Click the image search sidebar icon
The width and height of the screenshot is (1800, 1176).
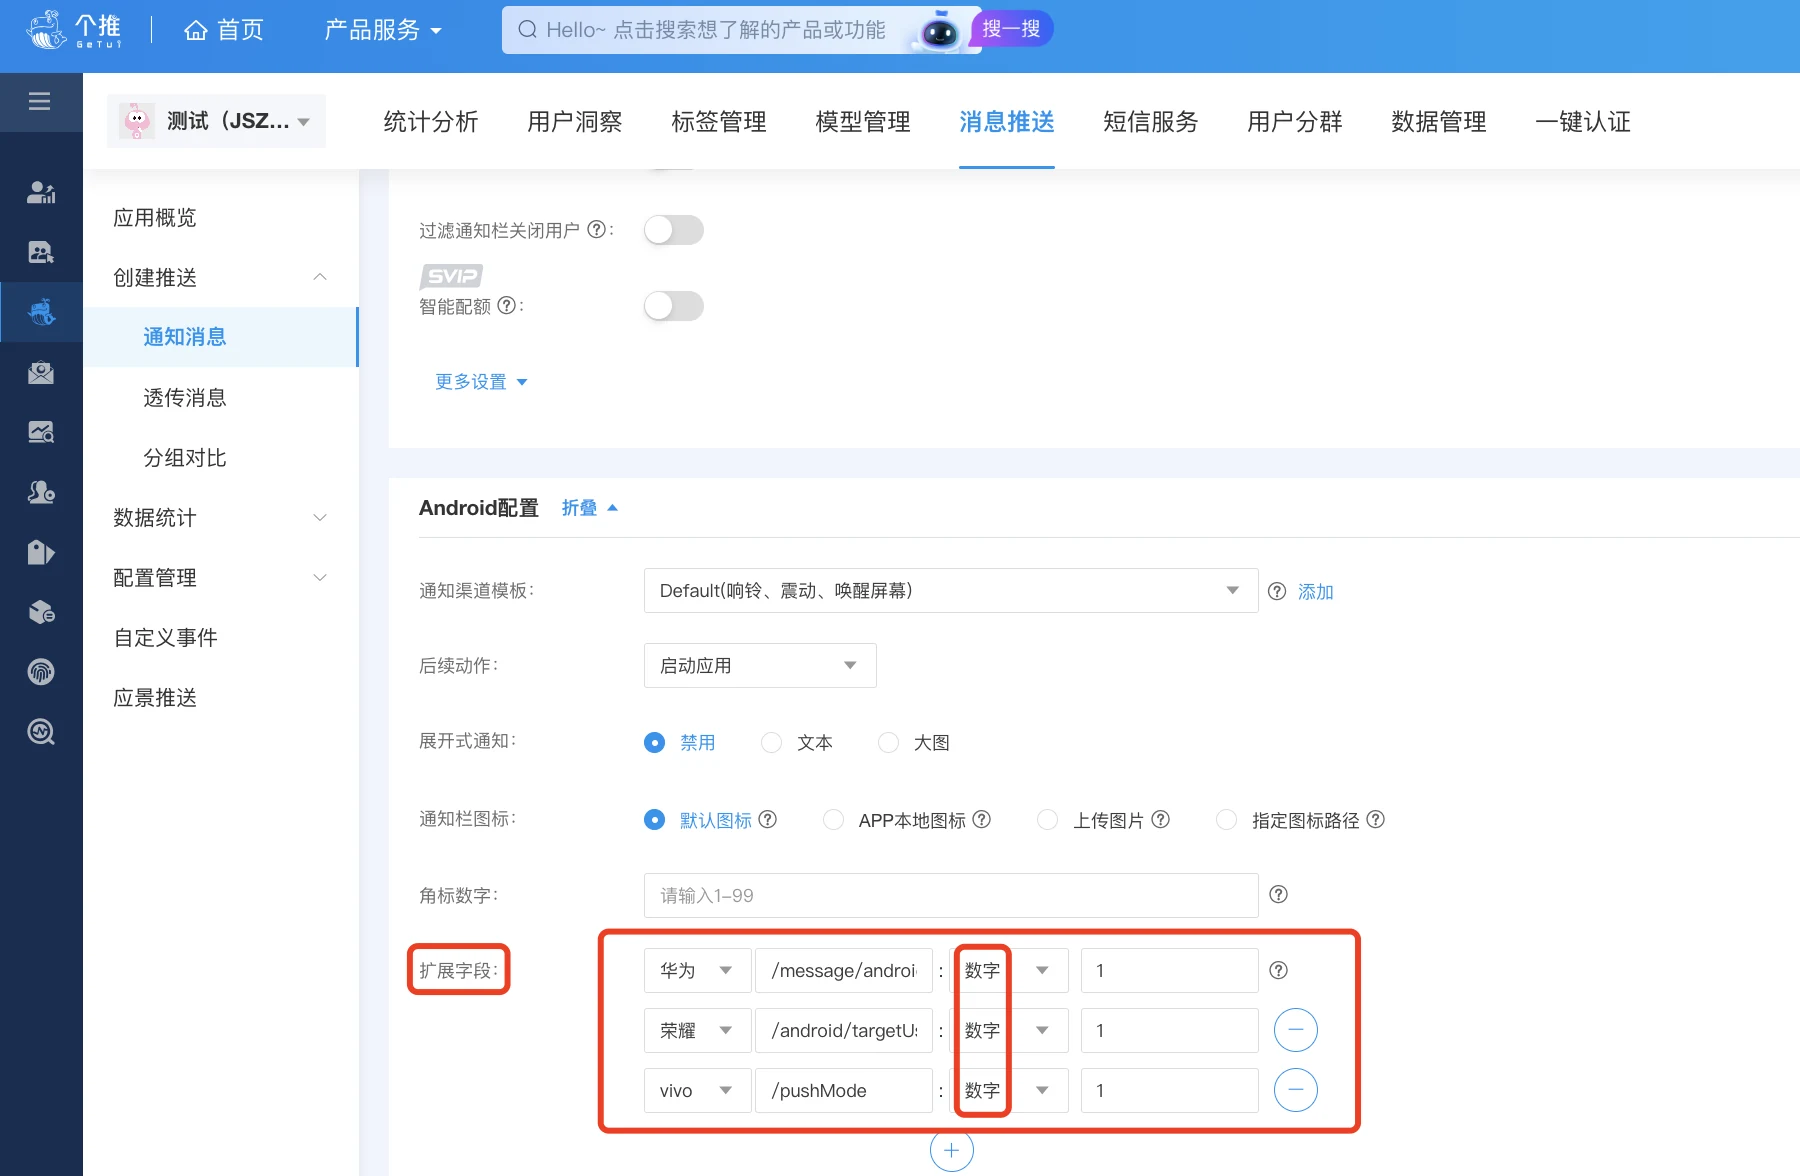[41, 432]
